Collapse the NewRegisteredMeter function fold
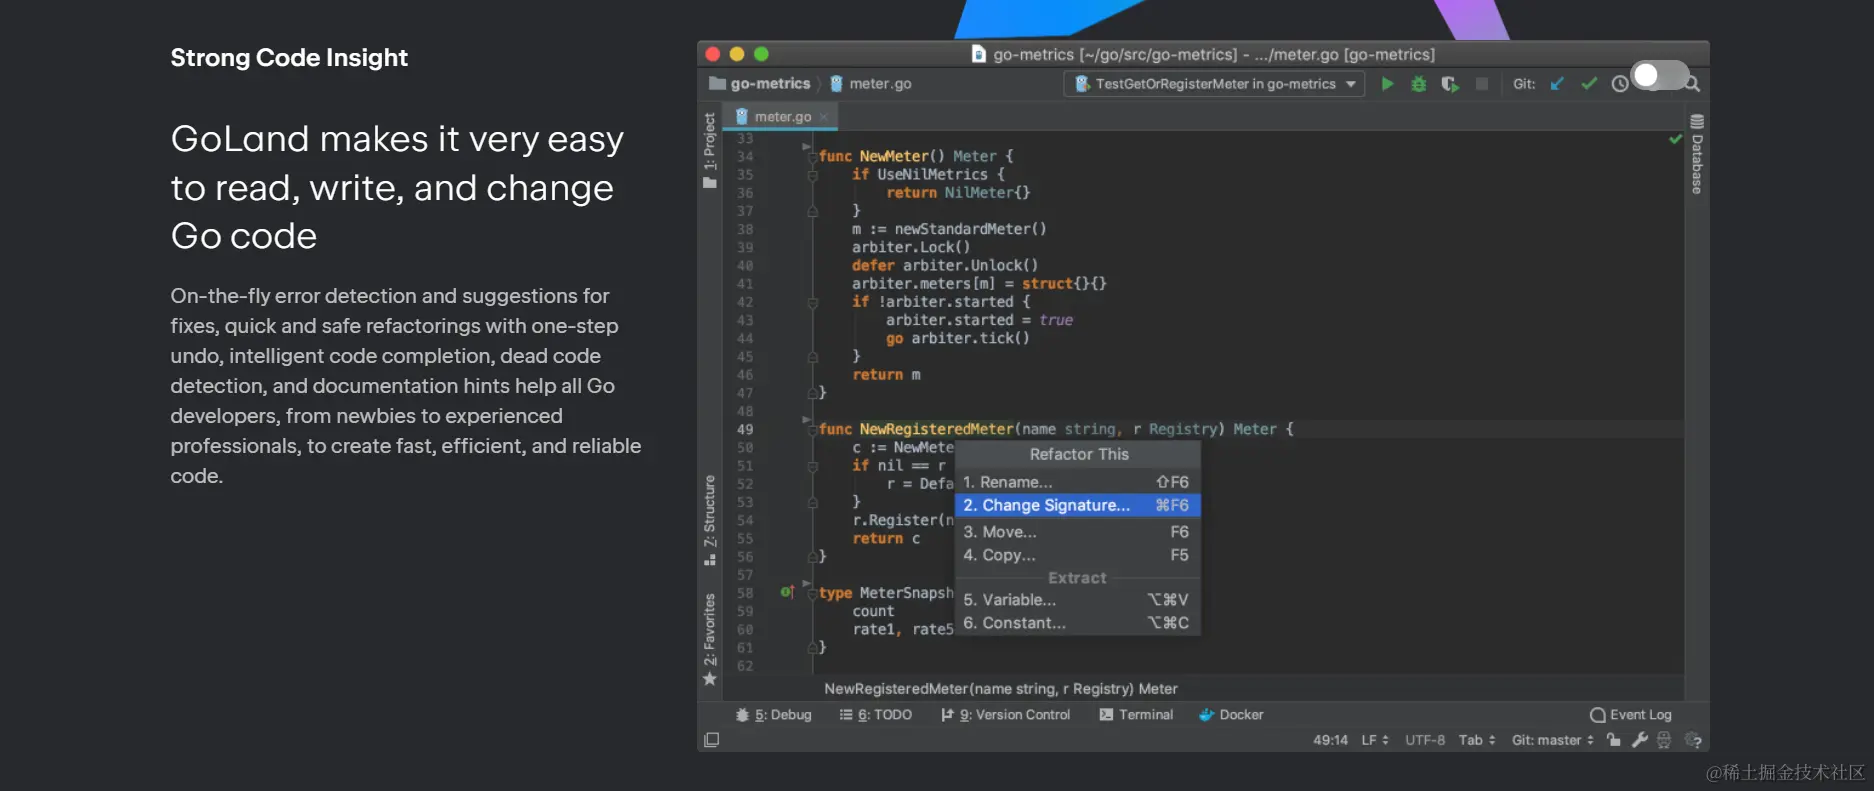 (812, 430)
